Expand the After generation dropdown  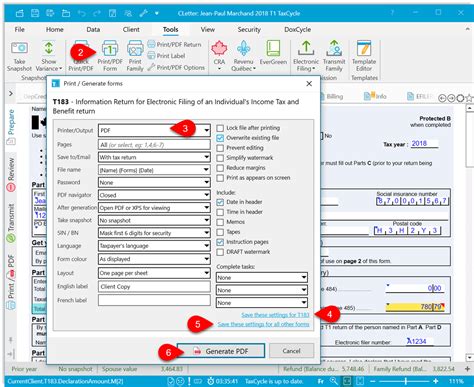[x=154, y=208]
